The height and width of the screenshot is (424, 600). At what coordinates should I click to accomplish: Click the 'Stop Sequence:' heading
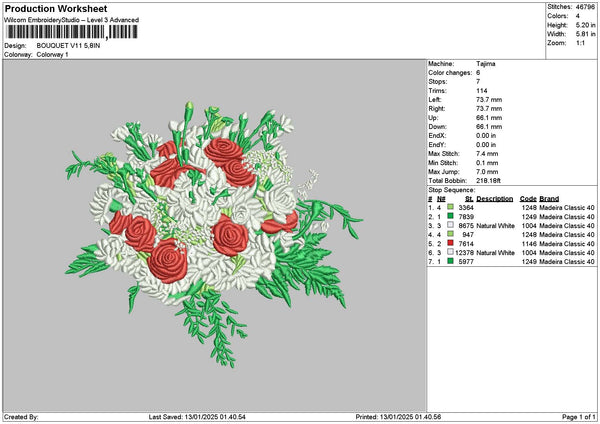pyautogui.click(x=452, y=190)
